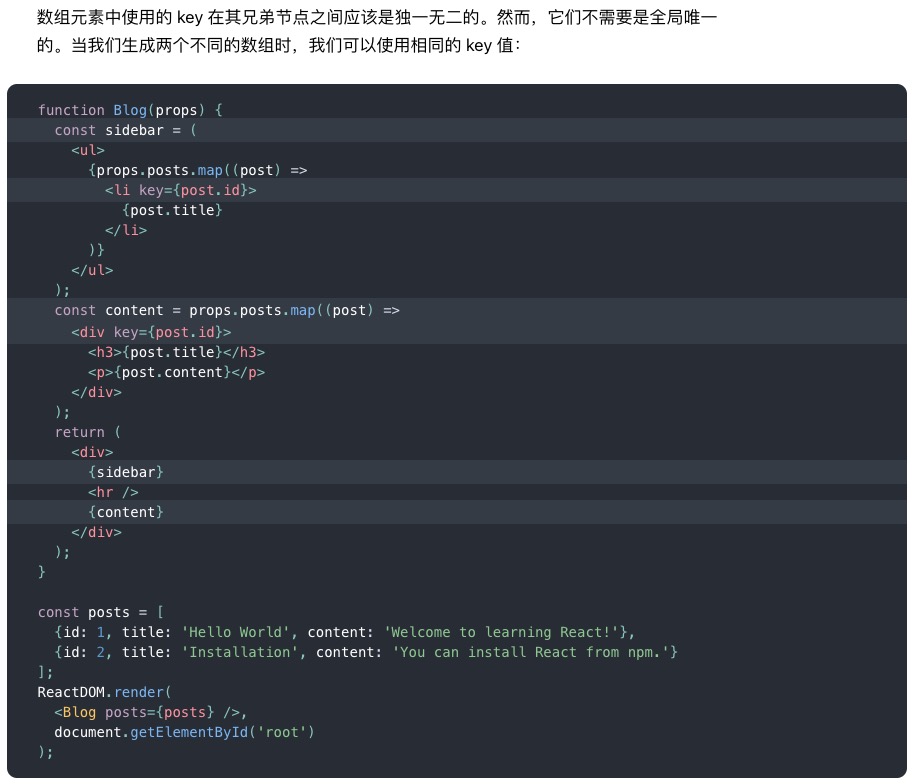Click the '<p>{post.content}</p>' line
Viewport: 917px width, 784px height.
[x=176, y=372]
